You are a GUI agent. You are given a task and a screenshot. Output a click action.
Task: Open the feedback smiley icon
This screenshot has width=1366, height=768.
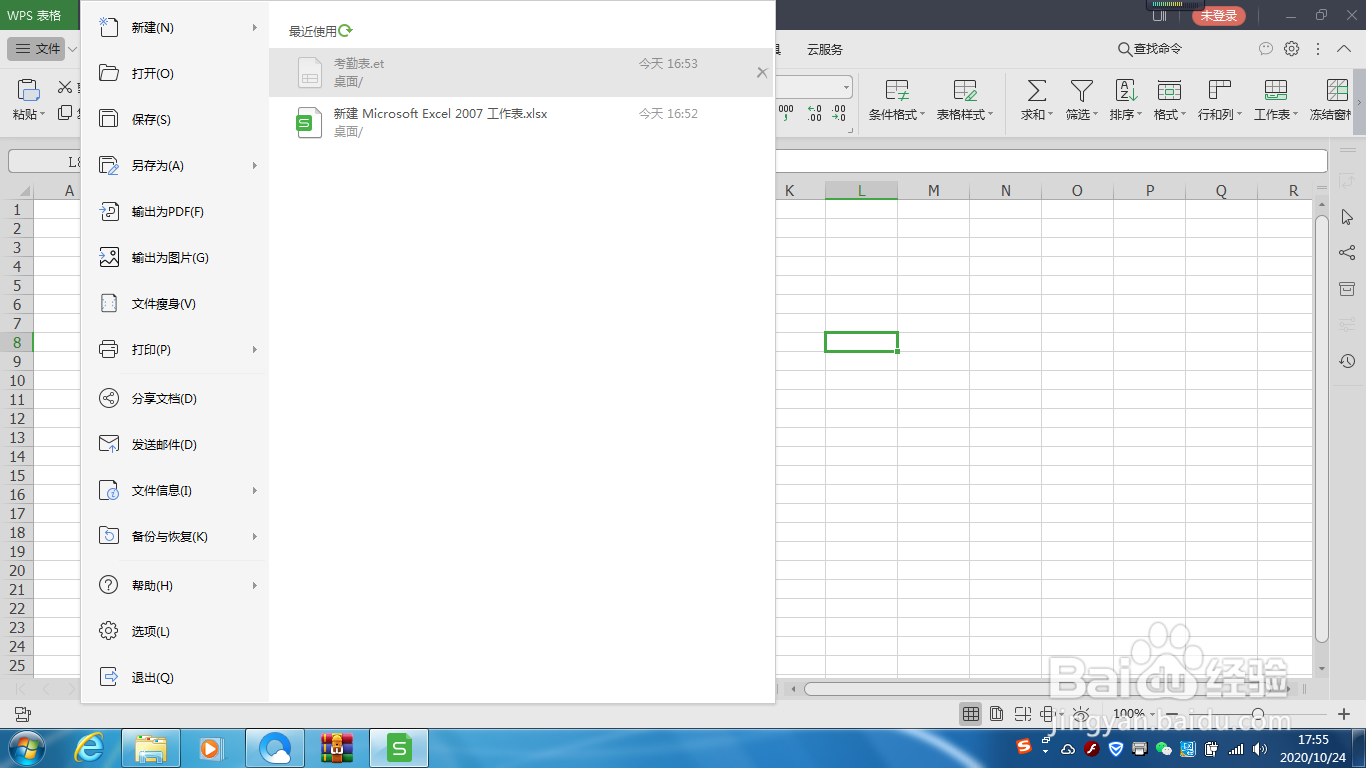click(x=1266, y=49)
